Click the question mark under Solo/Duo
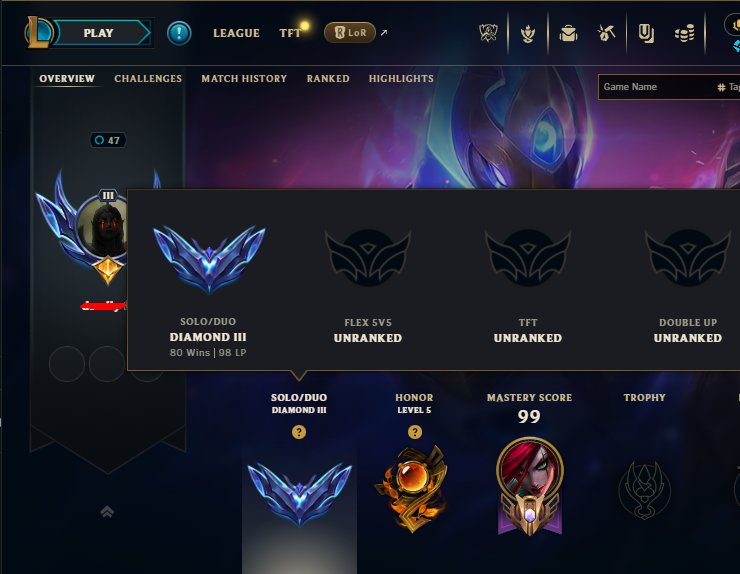 tap(299, 432)
